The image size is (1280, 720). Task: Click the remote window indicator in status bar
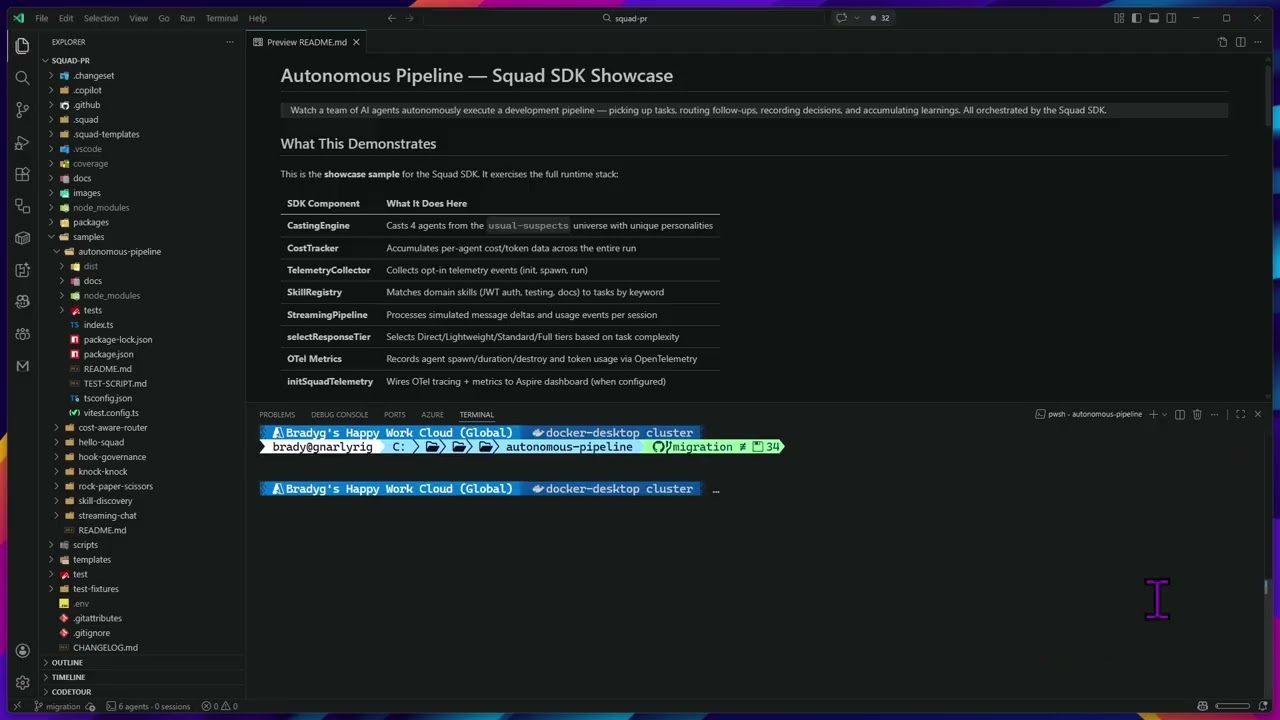(17, 706)
